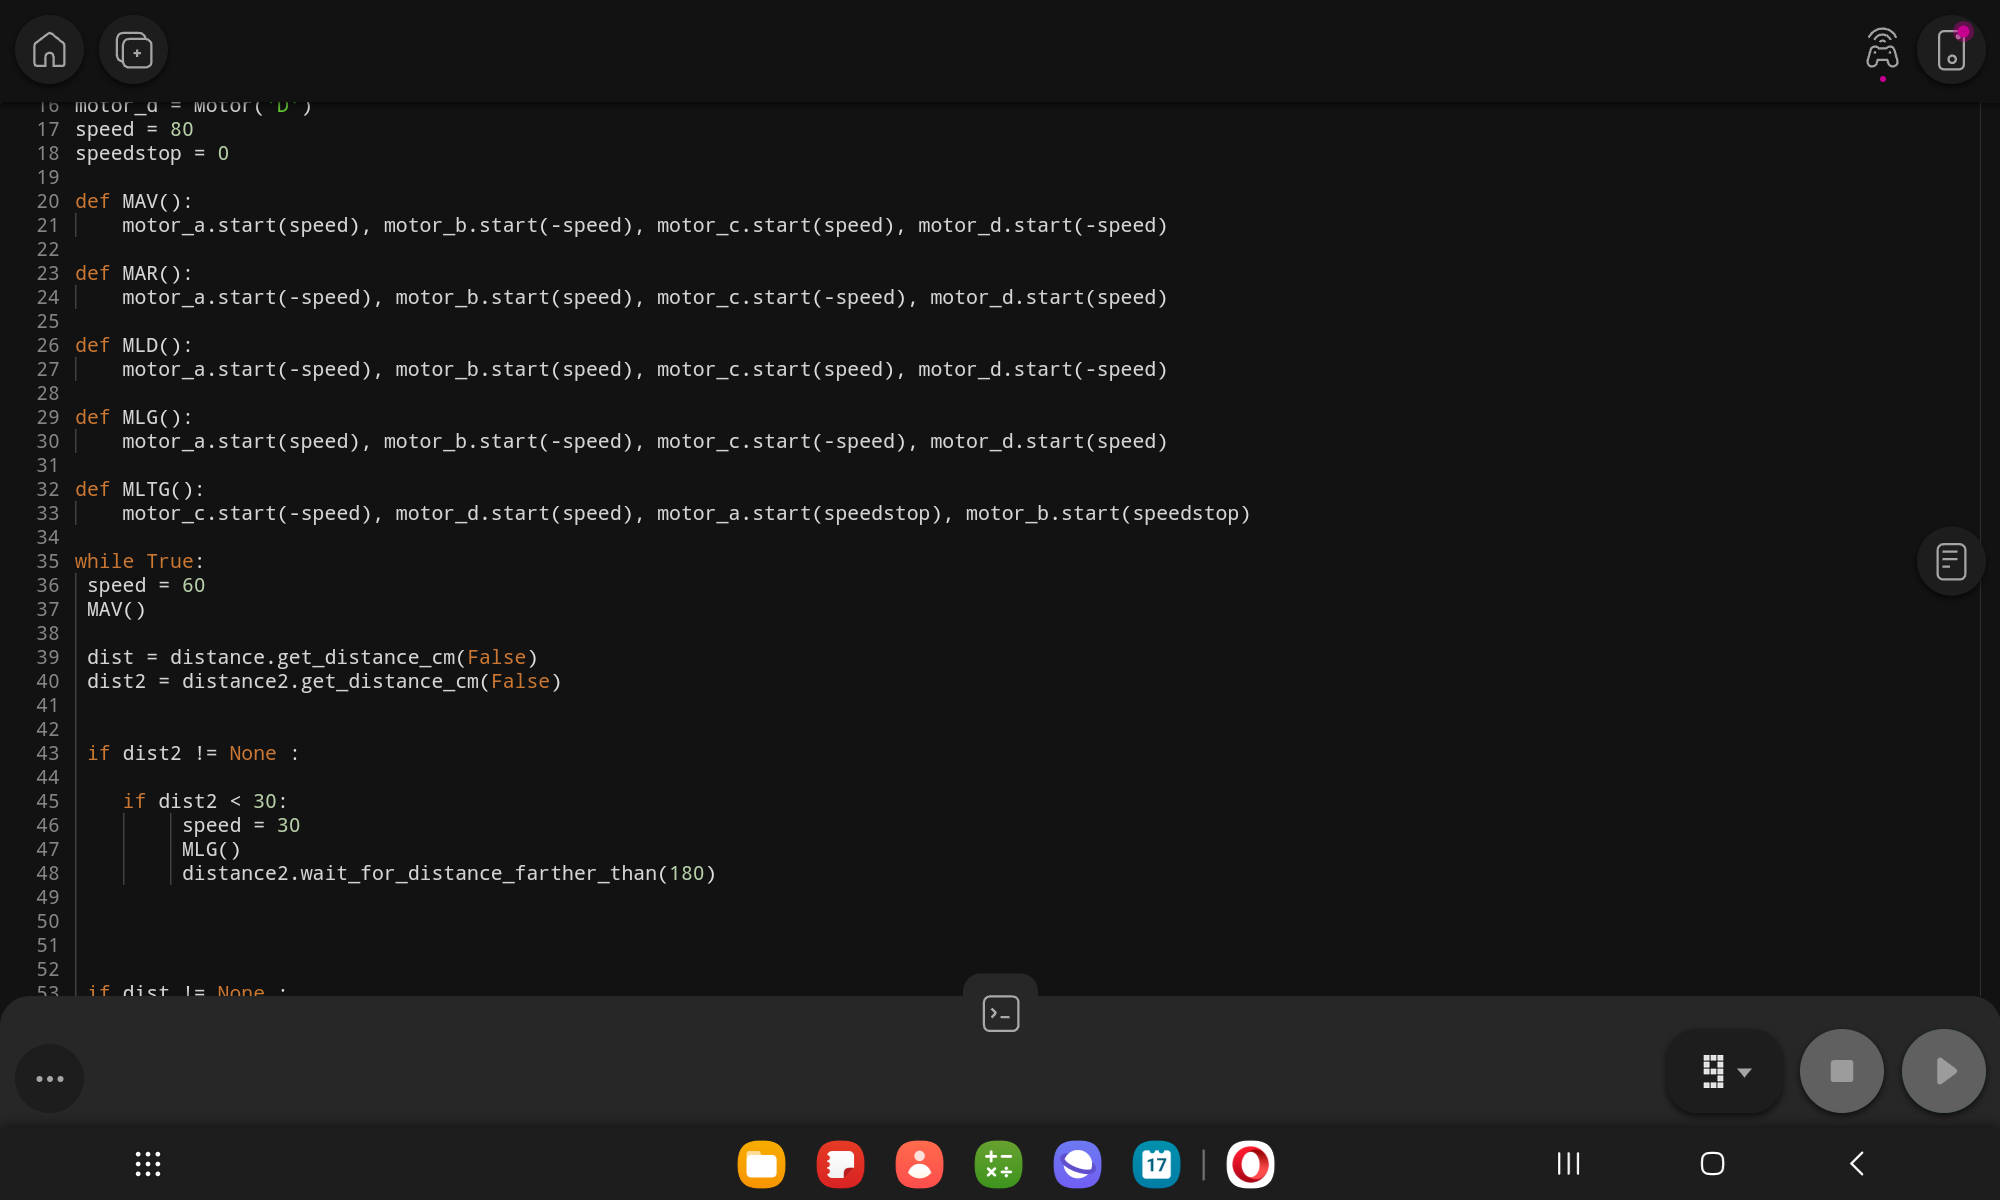
Task: Open program slot 9 dropdown
Action: (1725, 1071)
